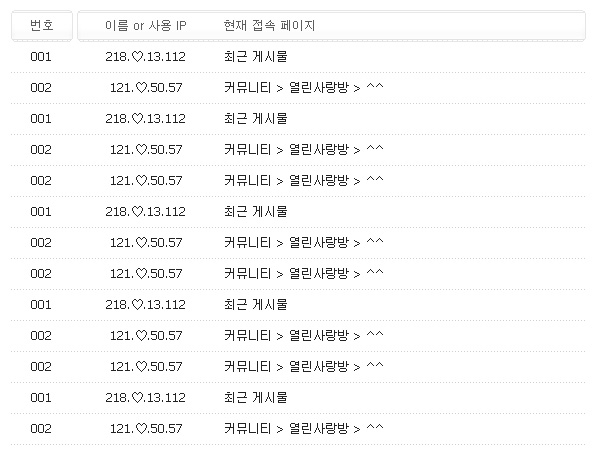Select the topmost 121.♡.50.57 IP address

(x=145, y=88)
